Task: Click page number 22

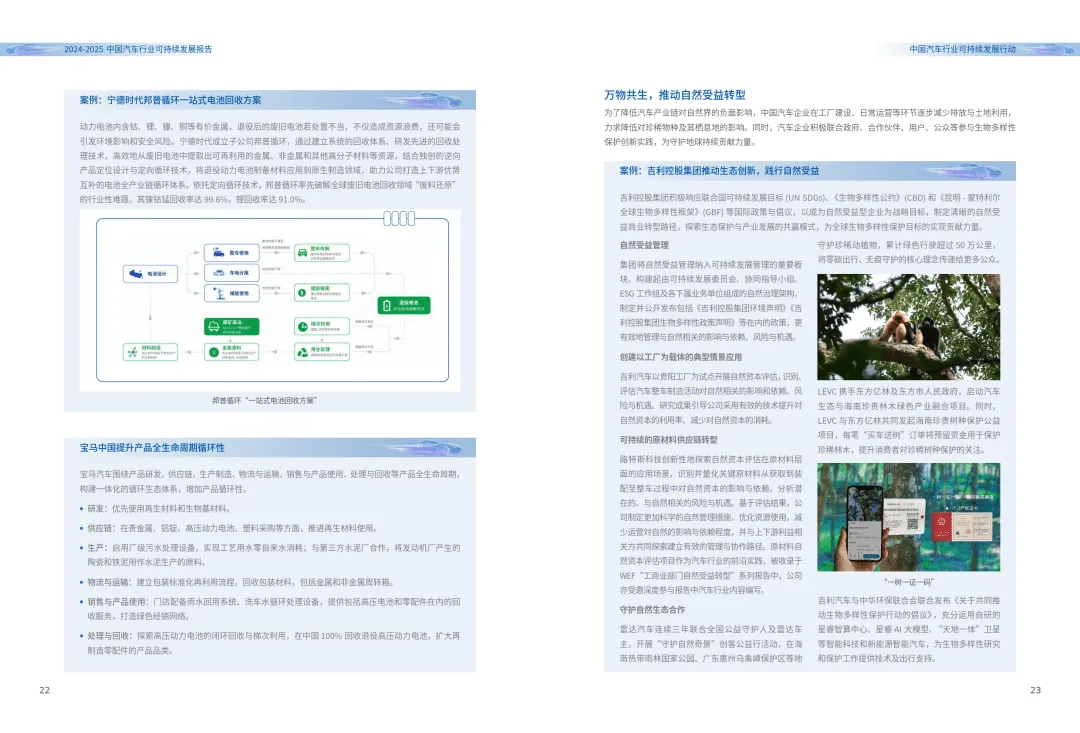Action: [45, 690]
